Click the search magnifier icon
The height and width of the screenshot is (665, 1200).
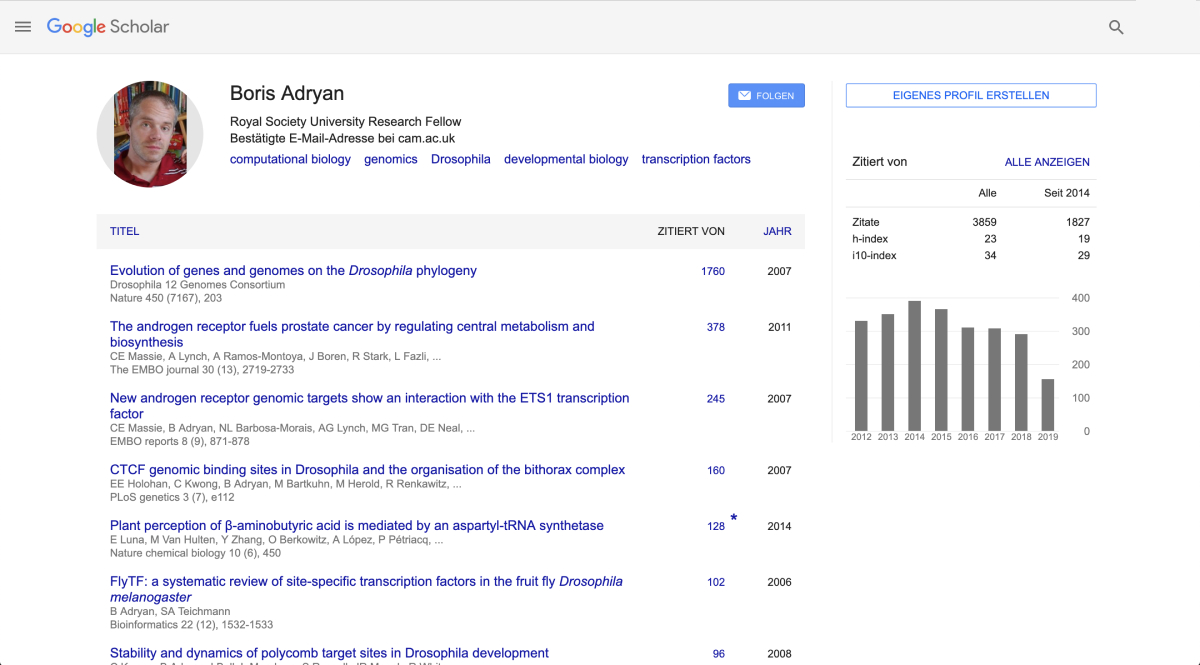(x=1116, y=27)
